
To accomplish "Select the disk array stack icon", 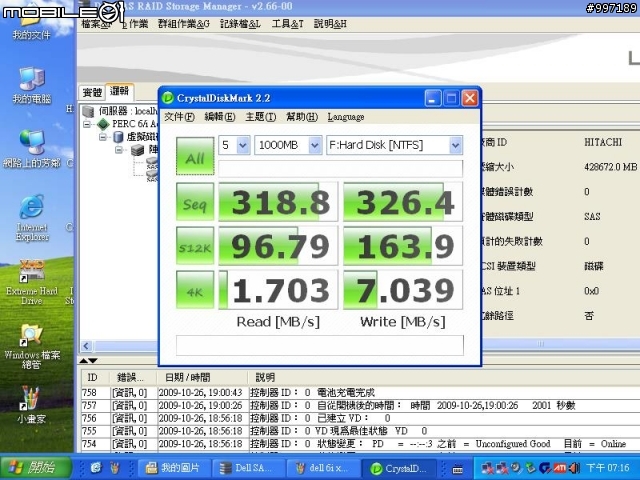I will click(138, 150).
